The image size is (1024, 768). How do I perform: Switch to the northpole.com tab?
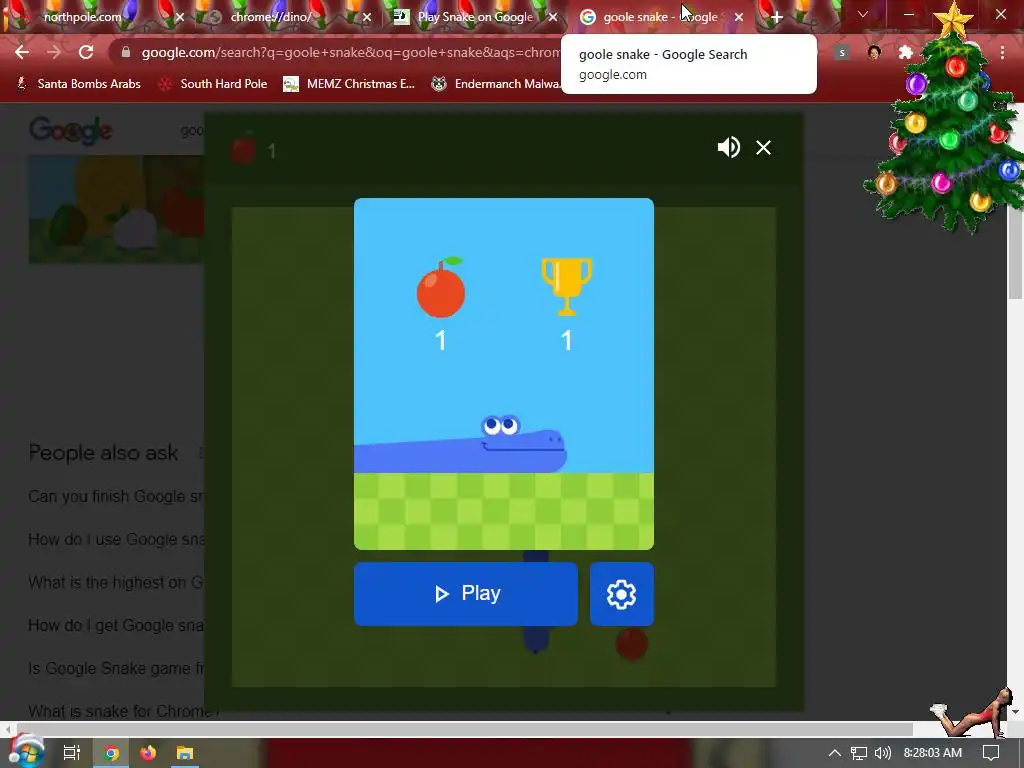coord(82,17)
